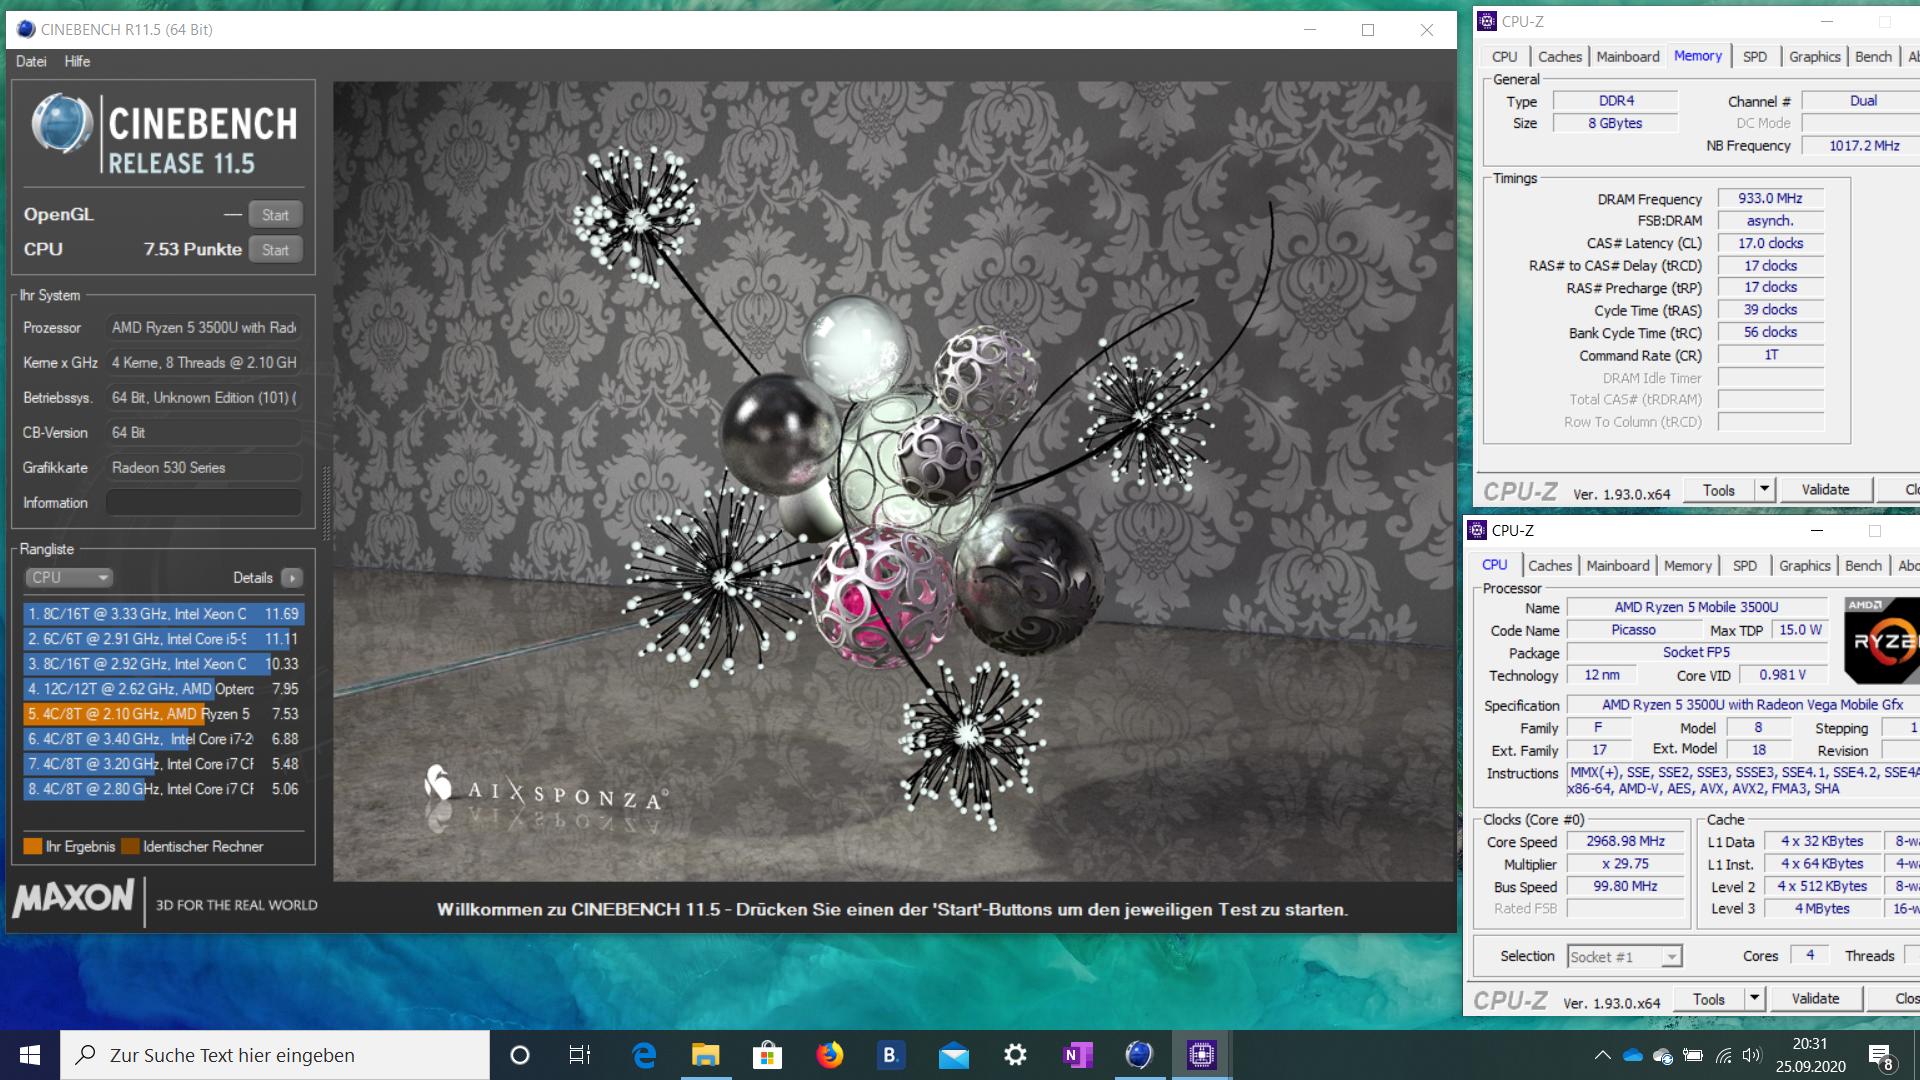Open Mail app from taskbar
Image resolution: width=1920 pixels, height=1080 pixels.
tap(953, 1055)
